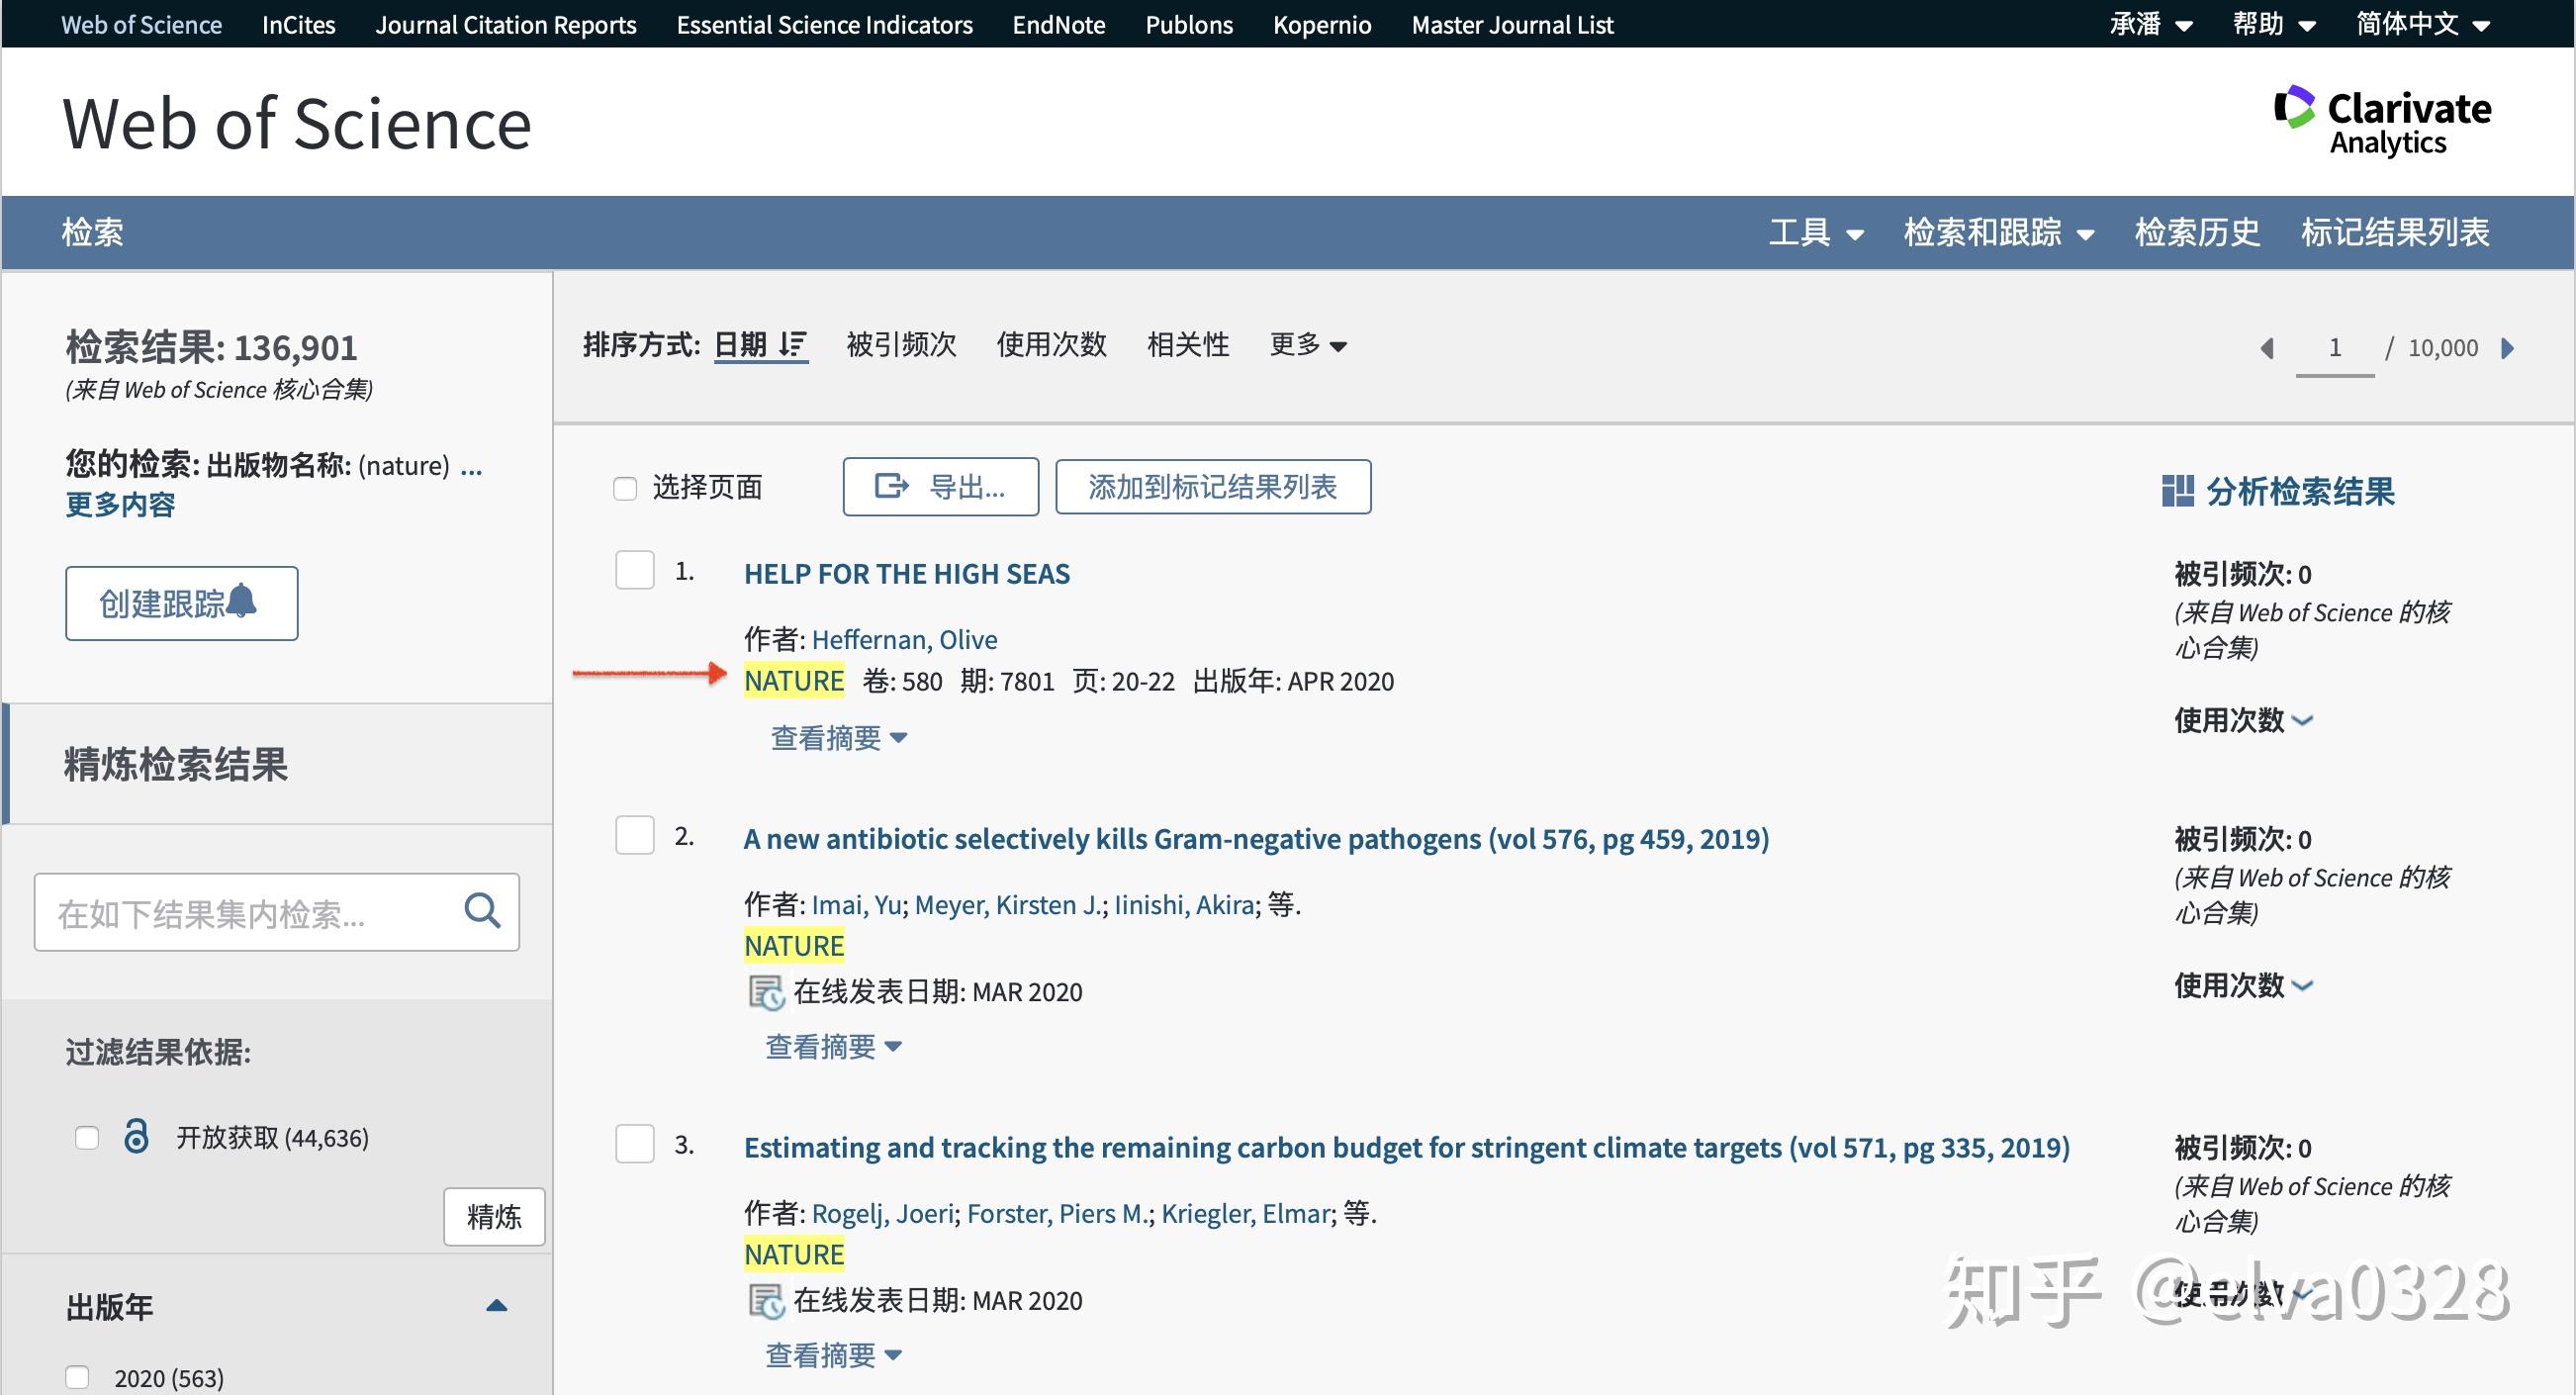This screenshot has width=2576, height=1395.
Task: Open 检索历史 search history
Action: (2197, 232)
